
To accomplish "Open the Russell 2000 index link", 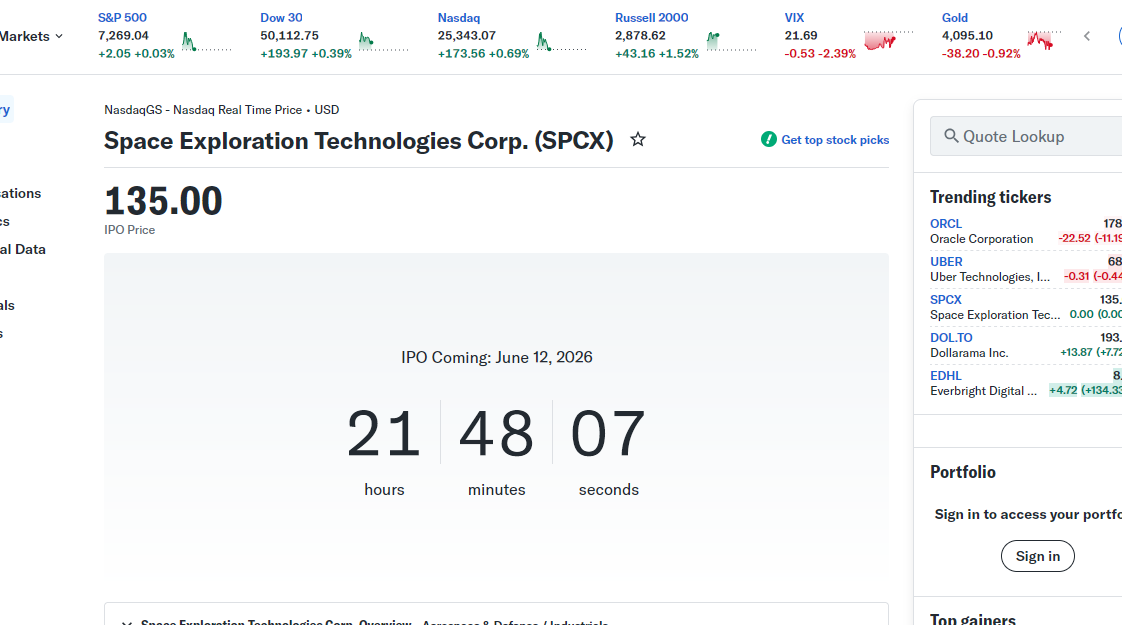I will pyautogui.click(x=651, y=17).
